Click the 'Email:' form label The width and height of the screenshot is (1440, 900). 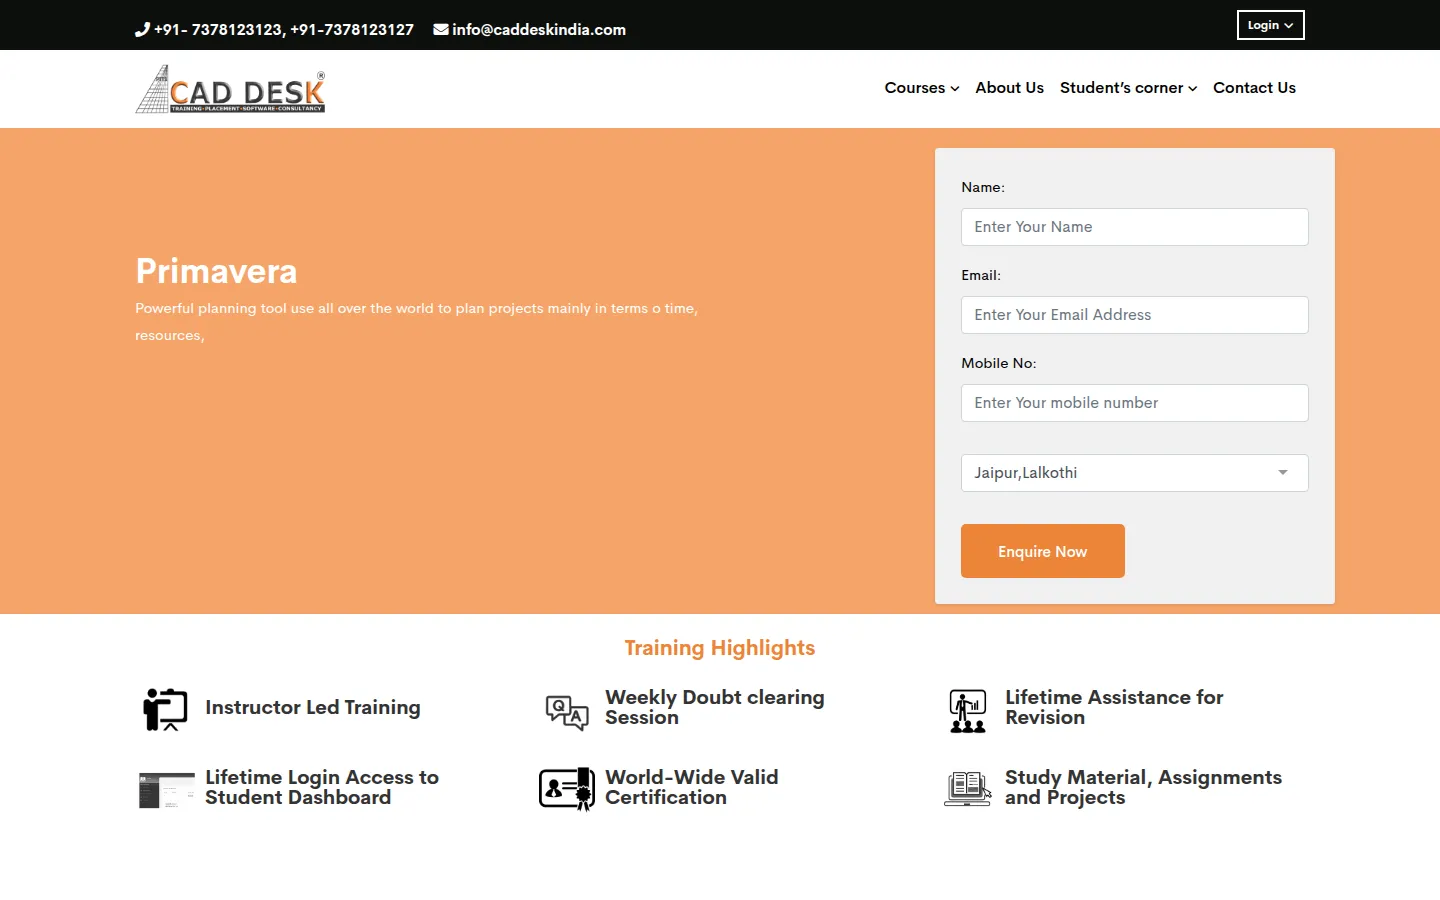[x=981, y=275]
